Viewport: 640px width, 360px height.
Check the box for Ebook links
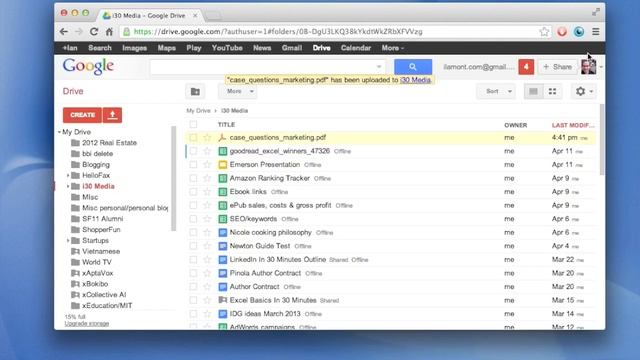[x=193, y=192]
